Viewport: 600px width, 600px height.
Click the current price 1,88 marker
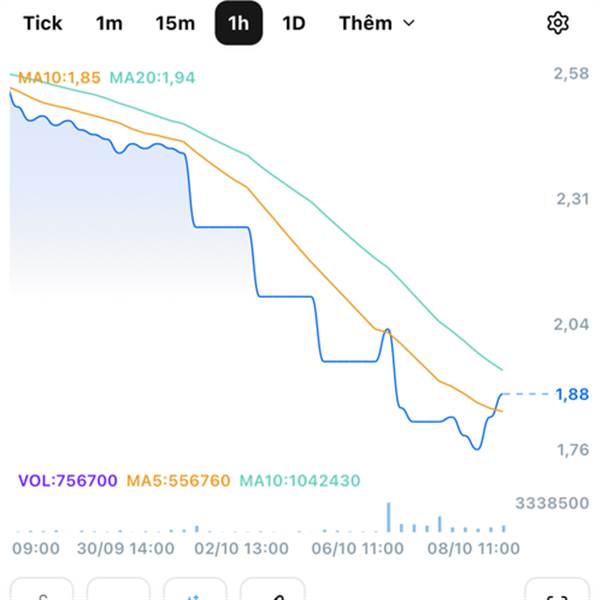[572, 394]
